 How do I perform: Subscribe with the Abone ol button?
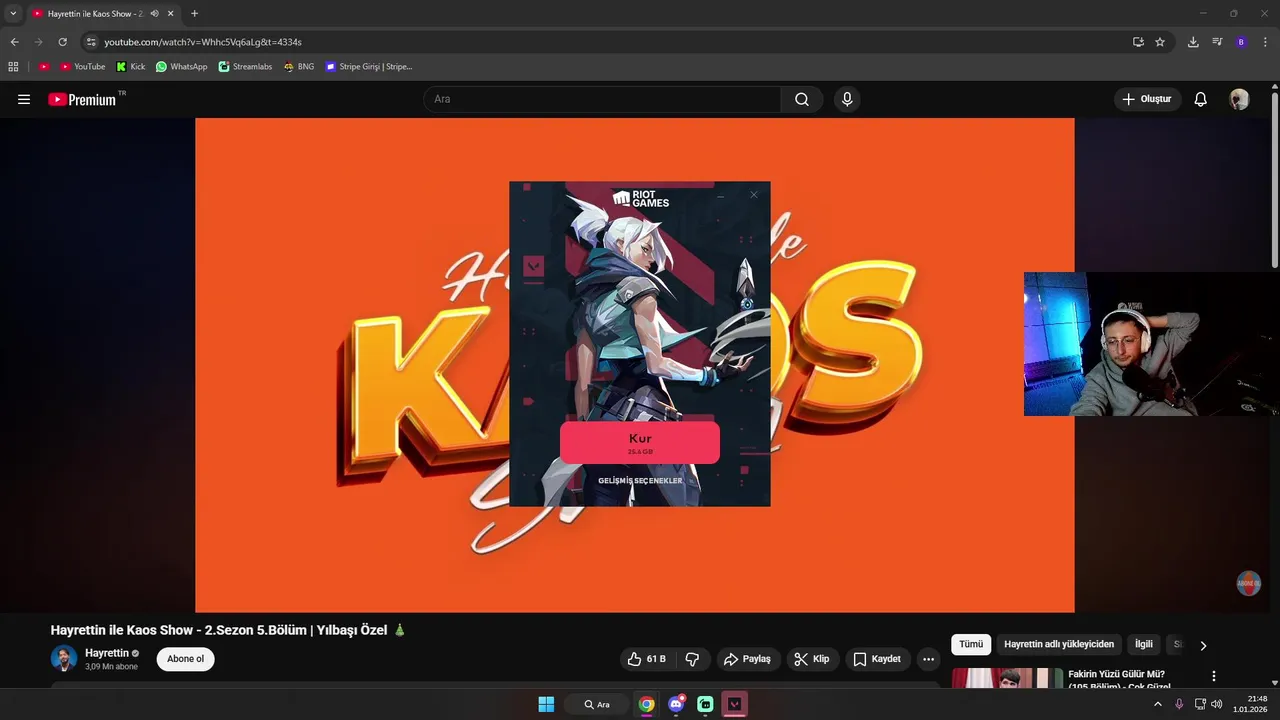(185, 659)
